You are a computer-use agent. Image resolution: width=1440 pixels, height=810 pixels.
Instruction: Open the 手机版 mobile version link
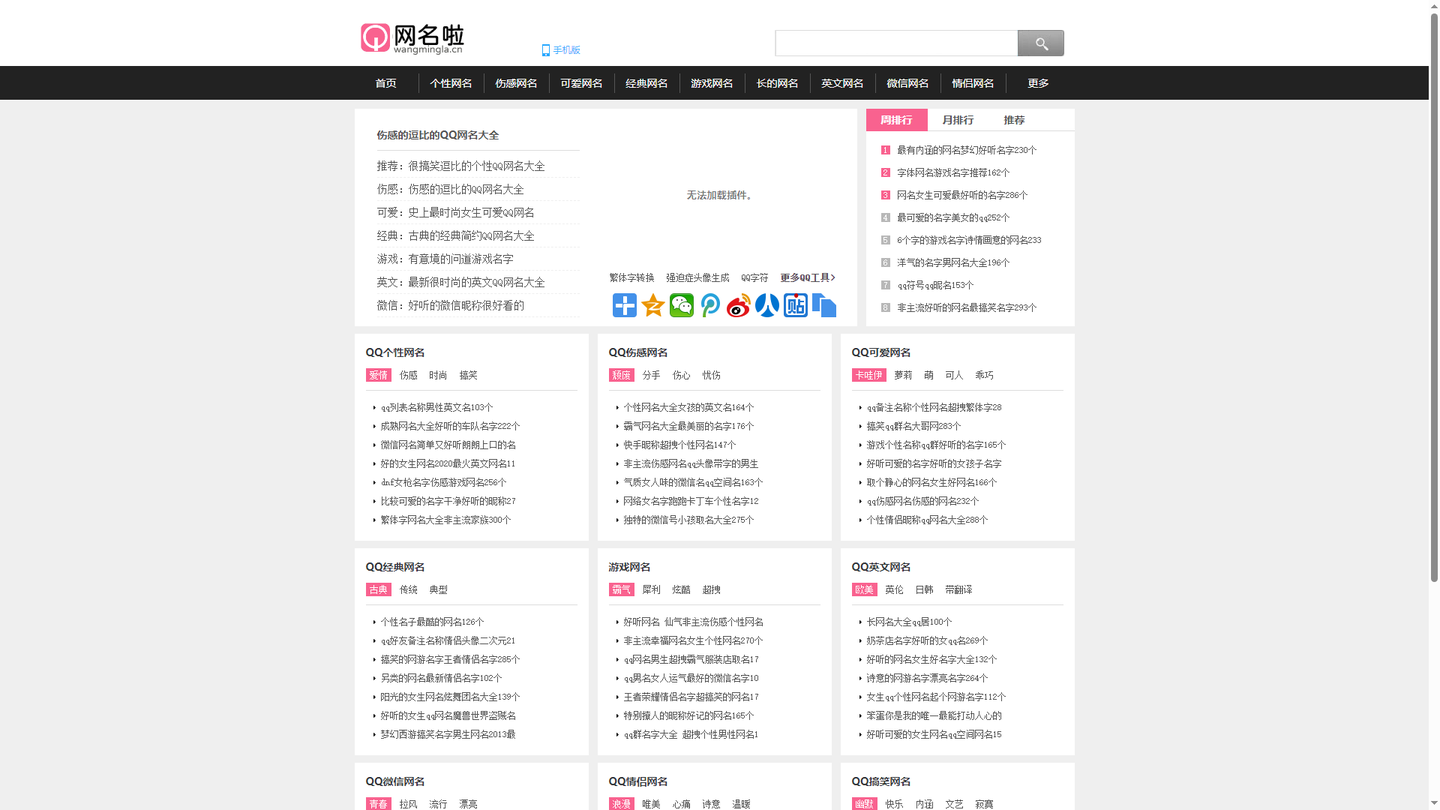coord(561,50)
